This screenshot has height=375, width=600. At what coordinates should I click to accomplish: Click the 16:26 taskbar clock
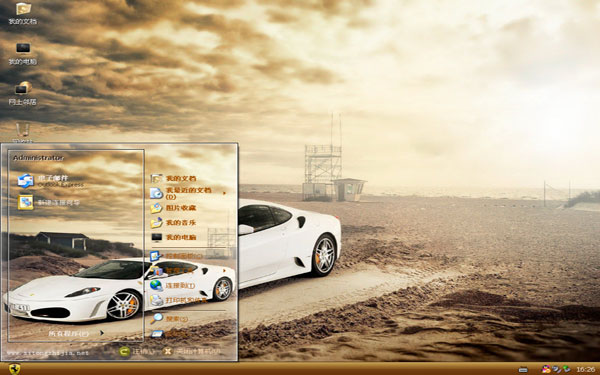(585, 370)
